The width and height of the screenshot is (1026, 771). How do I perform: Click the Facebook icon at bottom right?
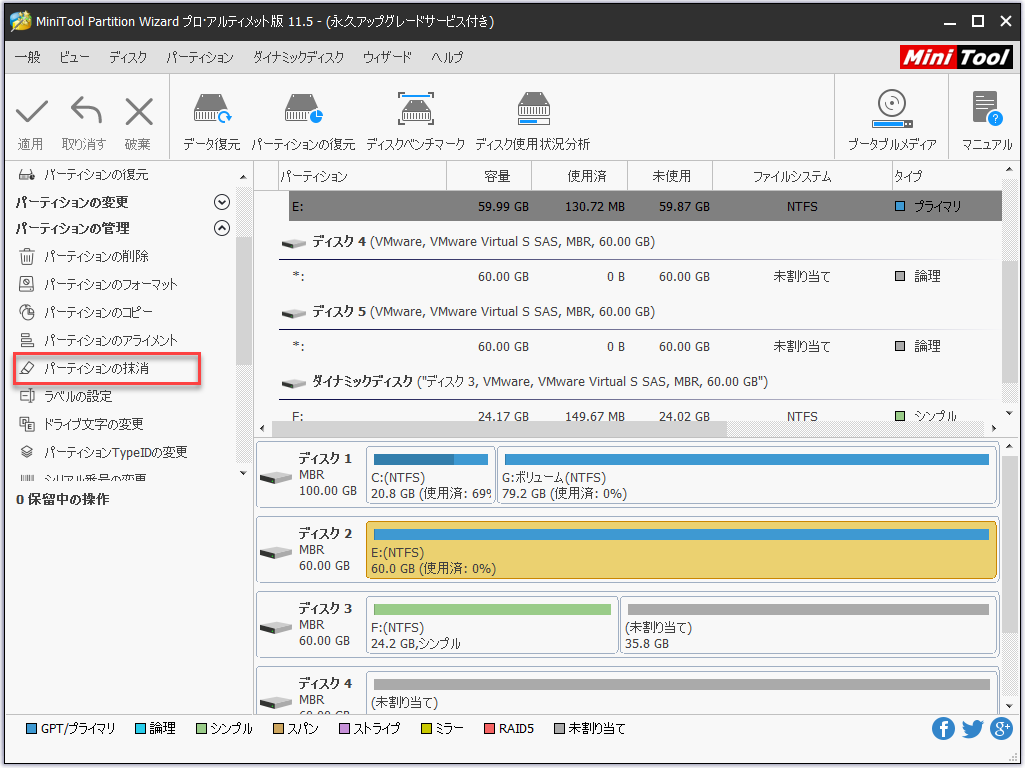point(943,729)
